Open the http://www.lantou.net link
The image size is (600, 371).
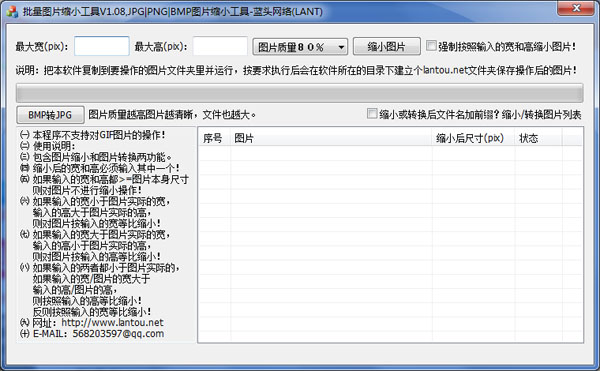[x=112, y=322]
